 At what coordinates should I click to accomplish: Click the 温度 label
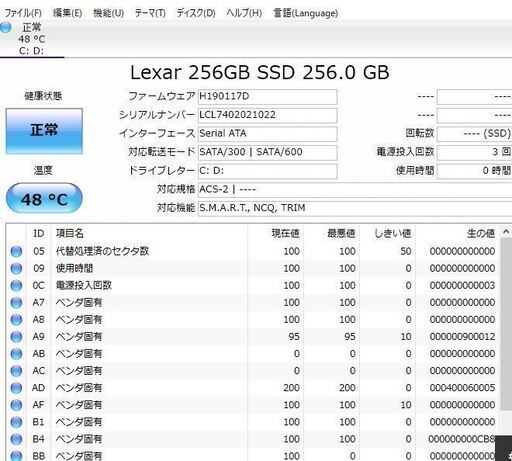coord(43,171)
